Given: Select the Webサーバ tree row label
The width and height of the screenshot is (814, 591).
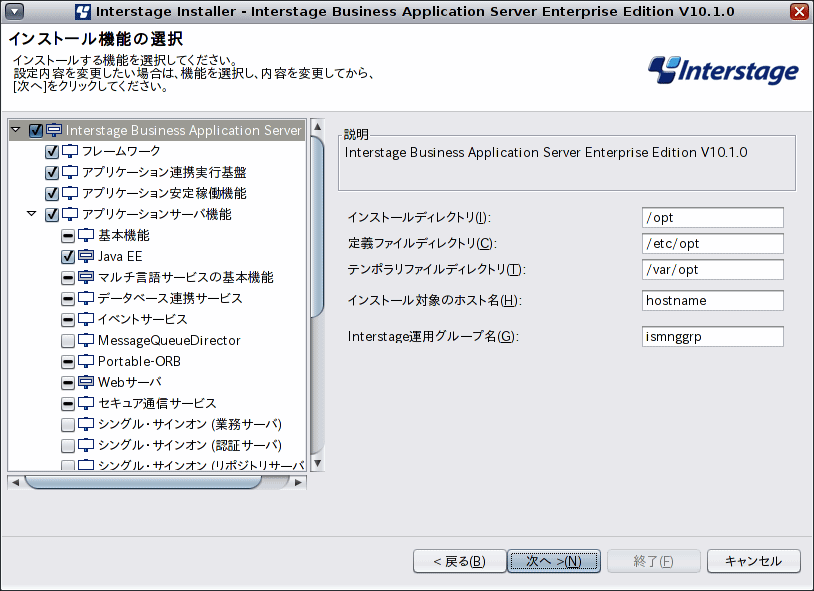Looking at the screenshot, I should (x=130, y=383).
